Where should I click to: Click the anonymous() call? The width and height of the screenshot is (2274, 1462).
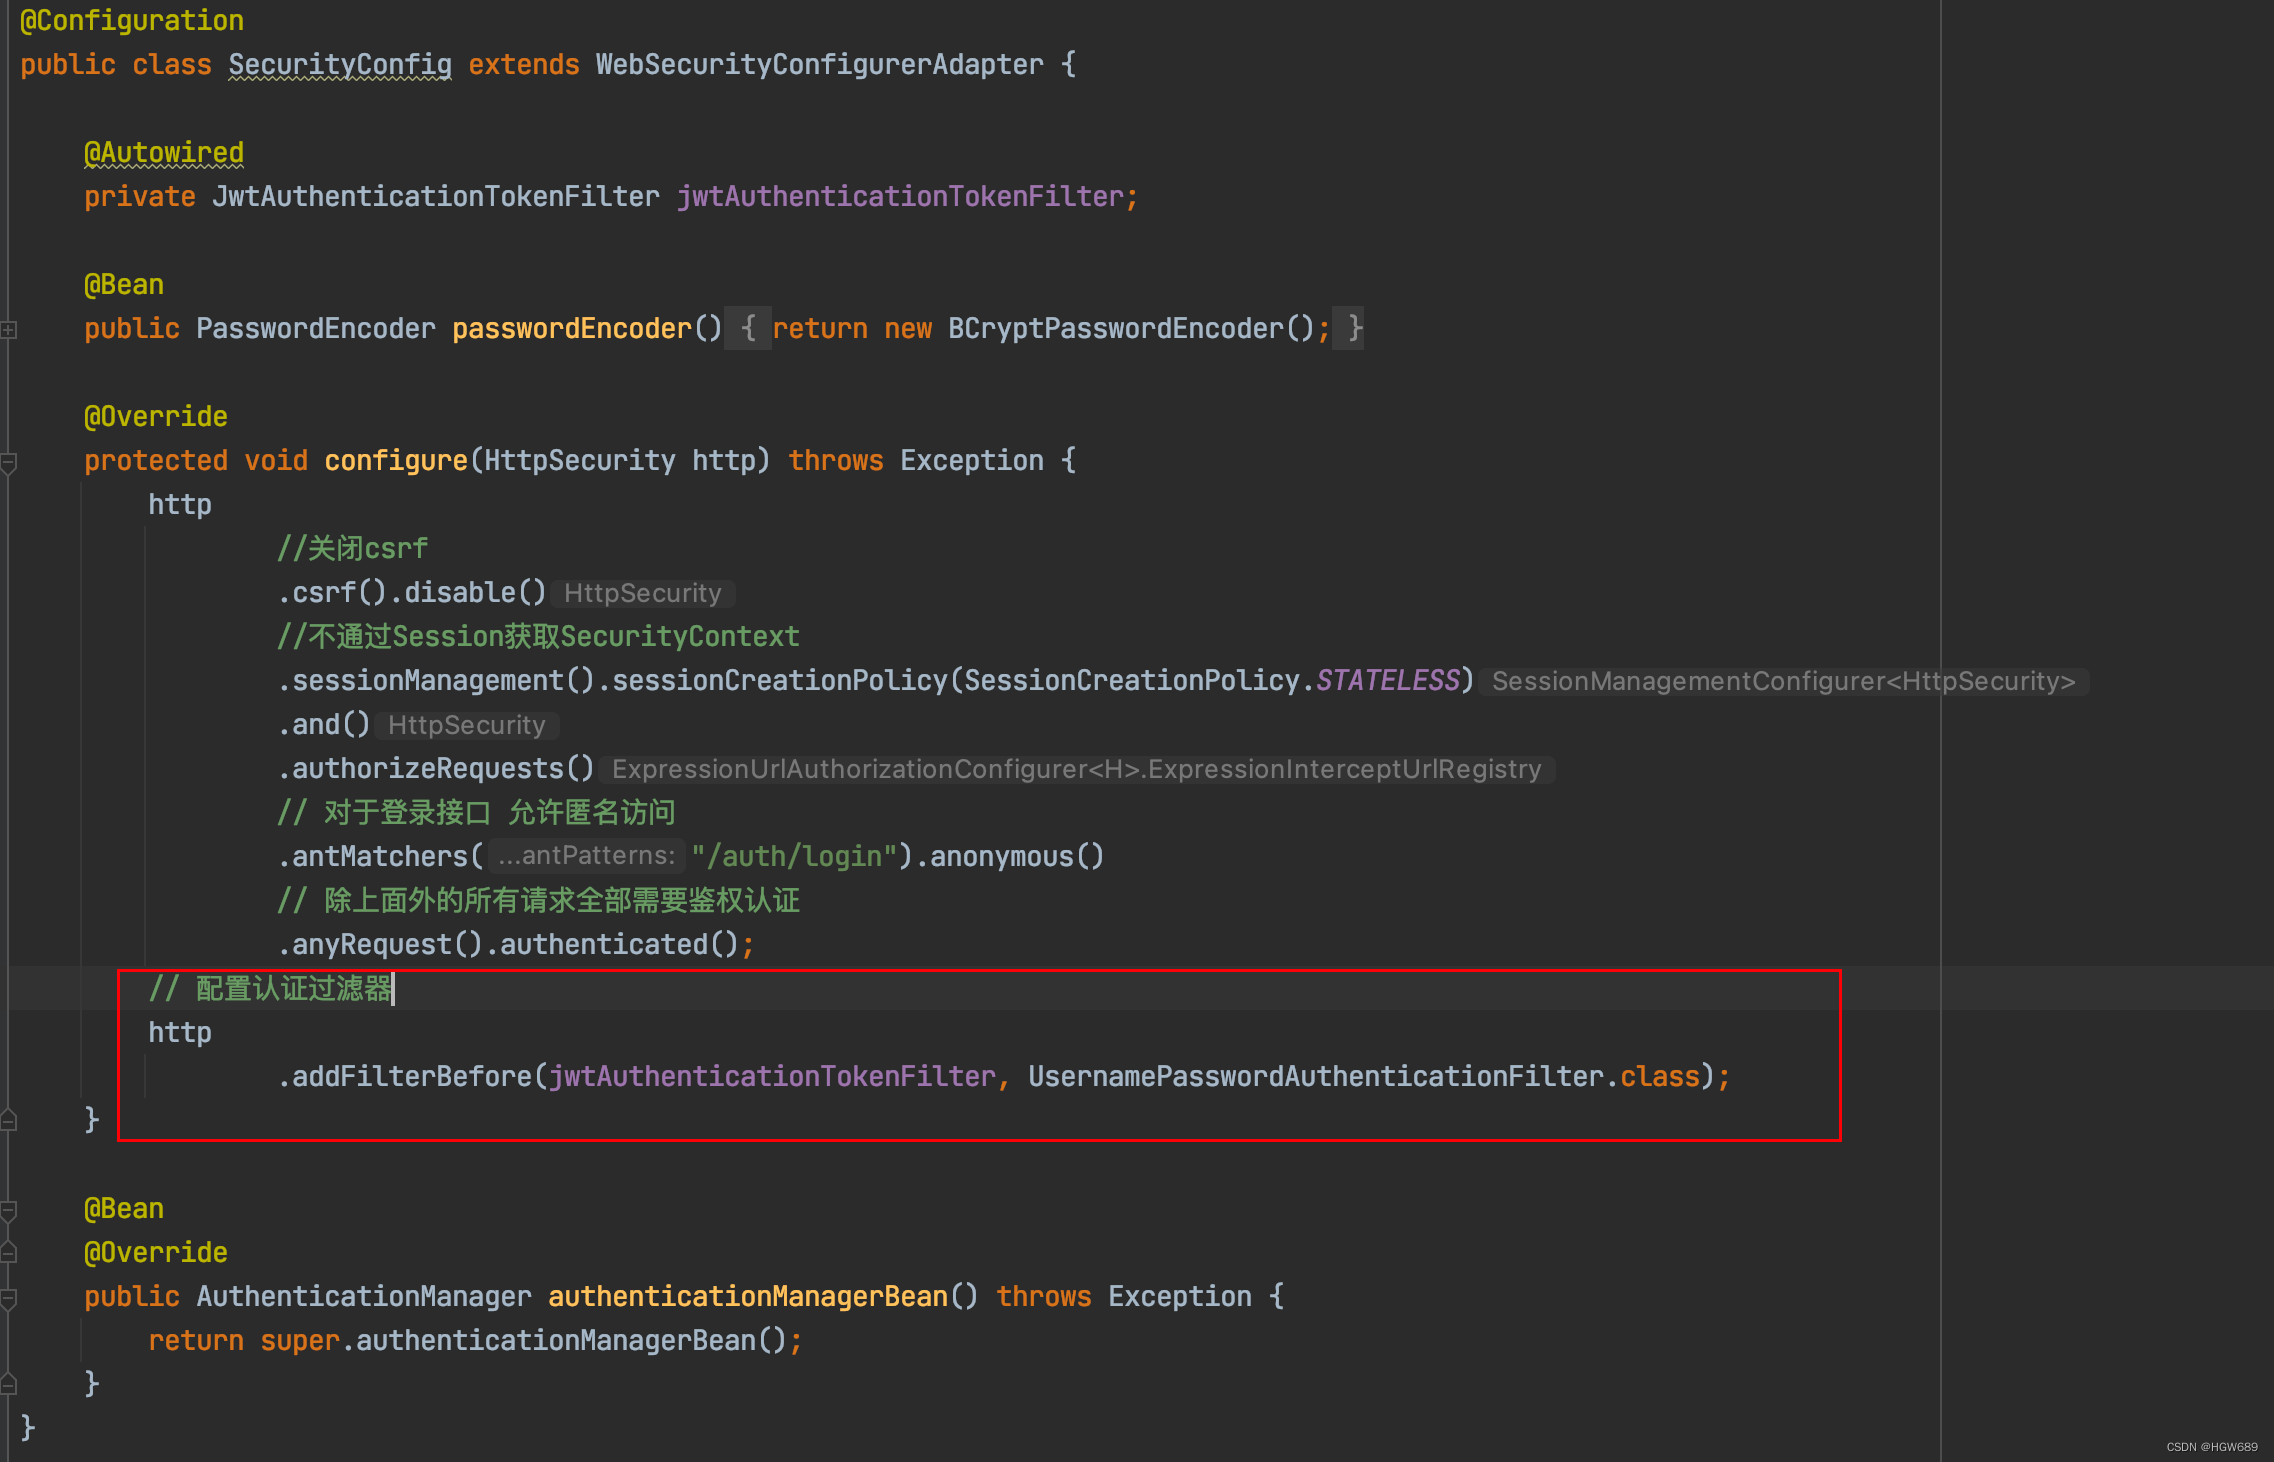coord(1017,856)
